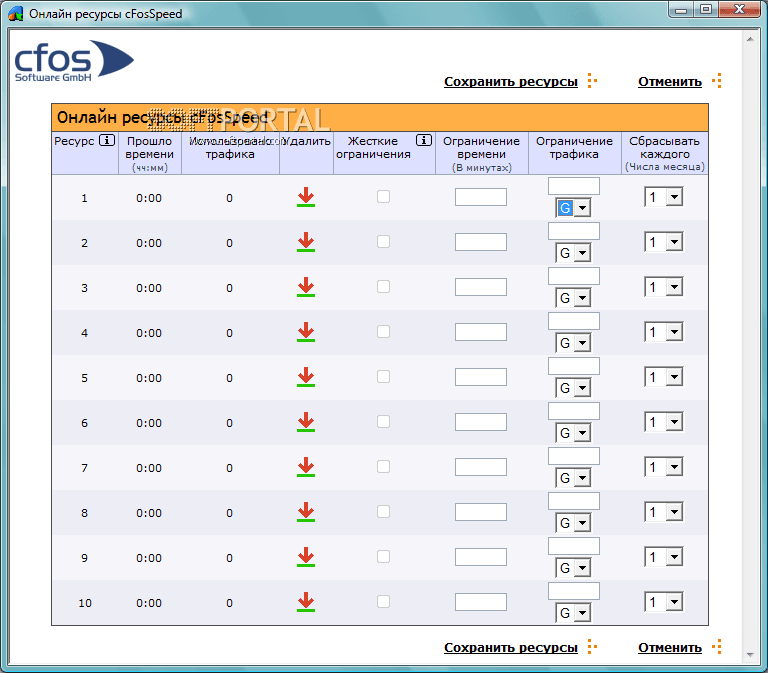Image resolution: width=768 pixels, height=673 pixels.
Task: Click the delete arrow for resource 8
Action: (306, 512)
